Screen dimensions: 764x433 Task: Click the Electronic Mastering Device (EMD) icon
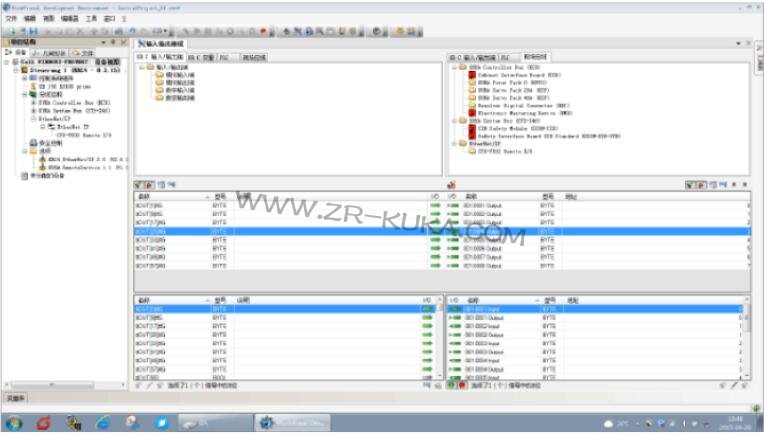(x=472, y=112)
